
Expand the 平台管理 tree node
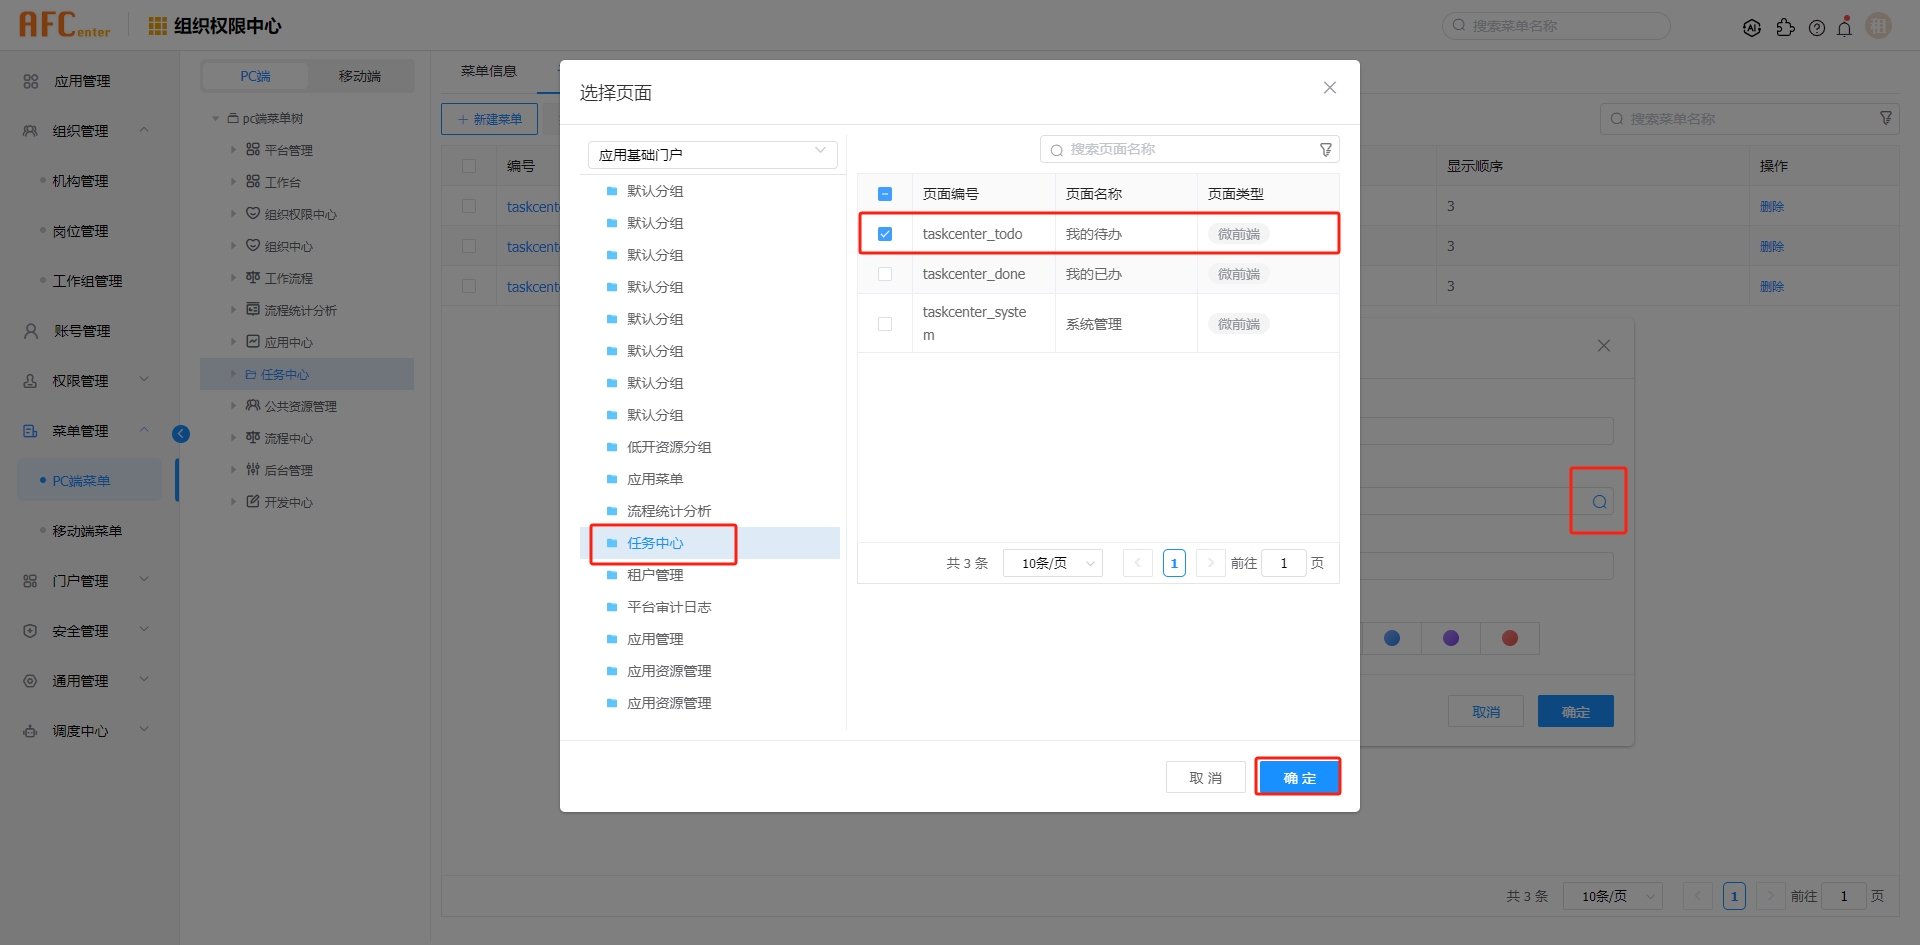point(235,149)
